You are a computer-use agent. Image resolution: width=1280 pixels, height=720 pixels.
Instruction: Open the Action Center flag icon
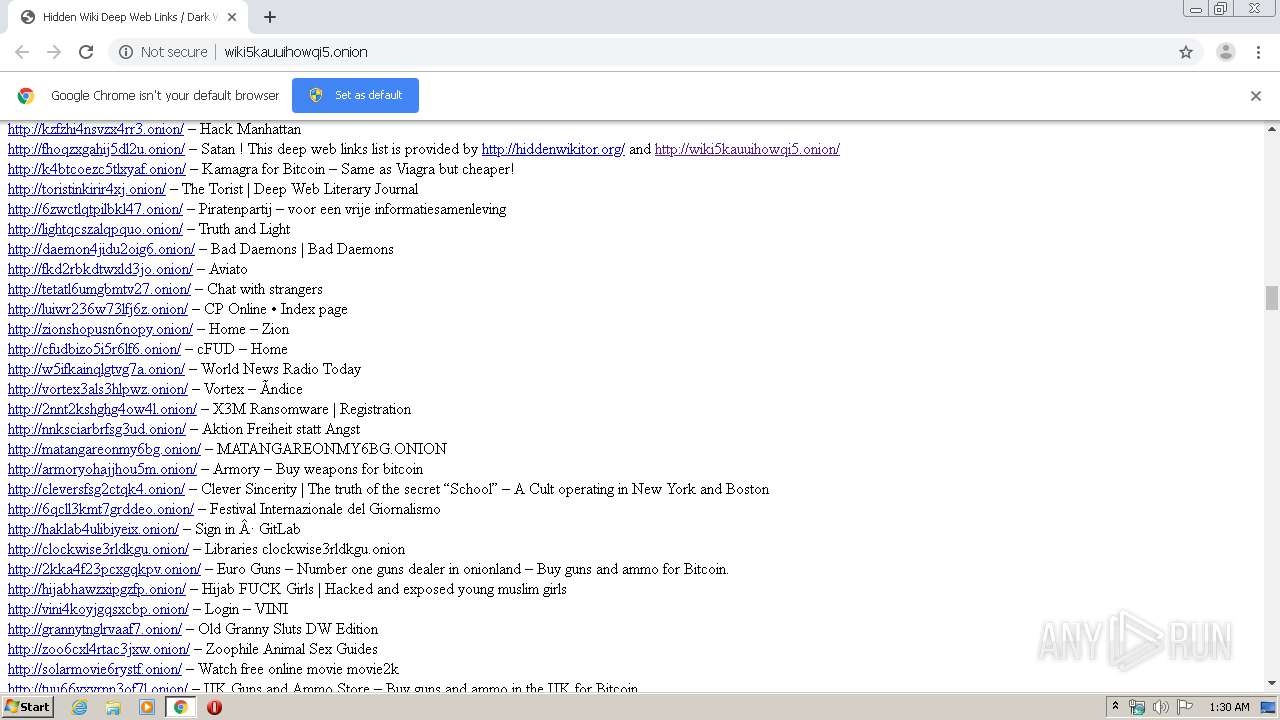click(x=1185, y=707)
